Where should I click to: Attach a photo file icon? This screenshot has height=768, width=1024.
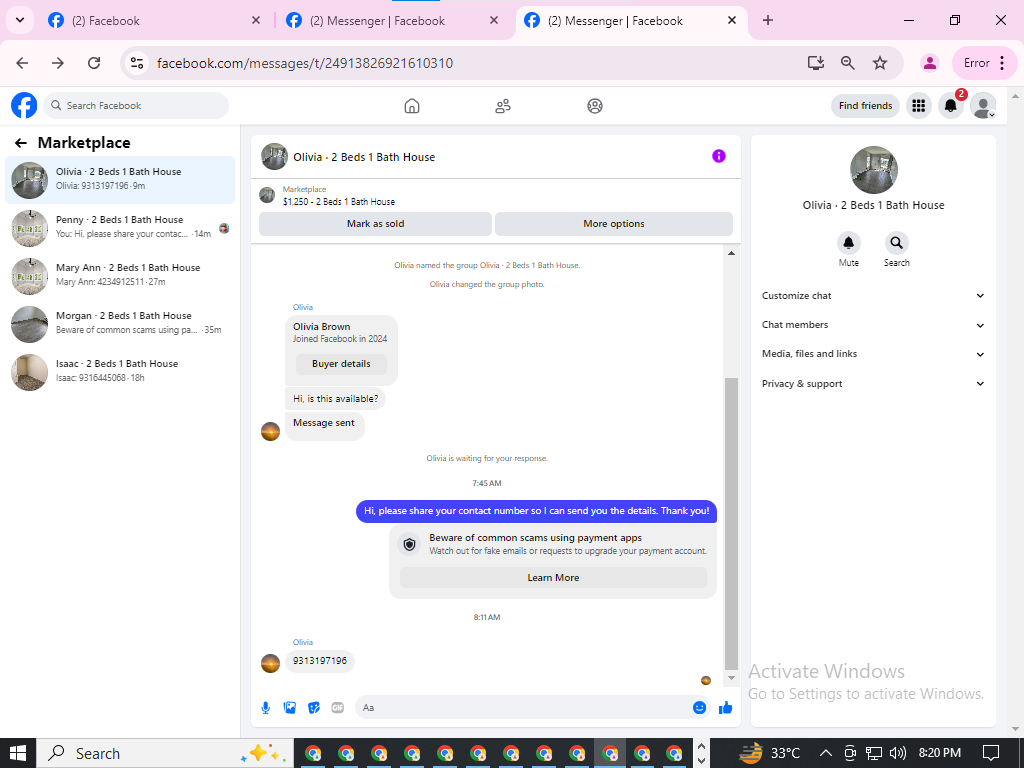290,707
